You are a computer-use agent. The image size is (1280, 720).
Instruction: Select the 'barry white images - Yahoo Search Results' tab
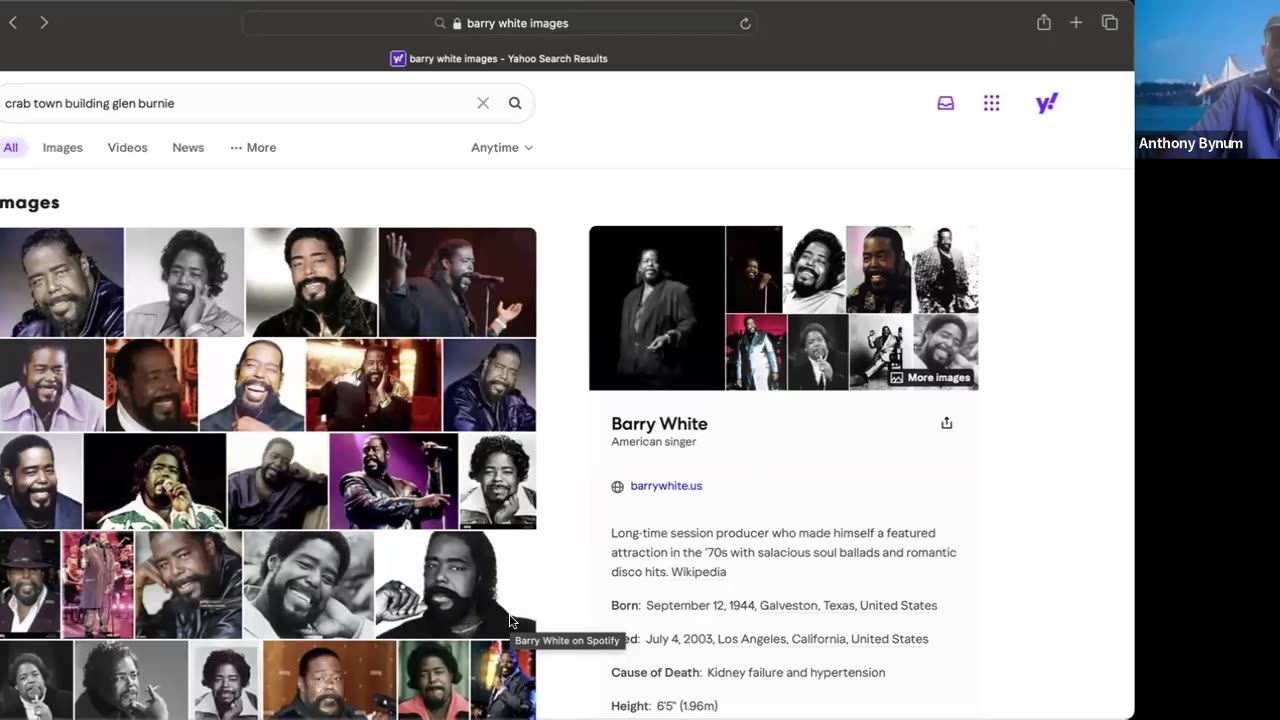499,58
